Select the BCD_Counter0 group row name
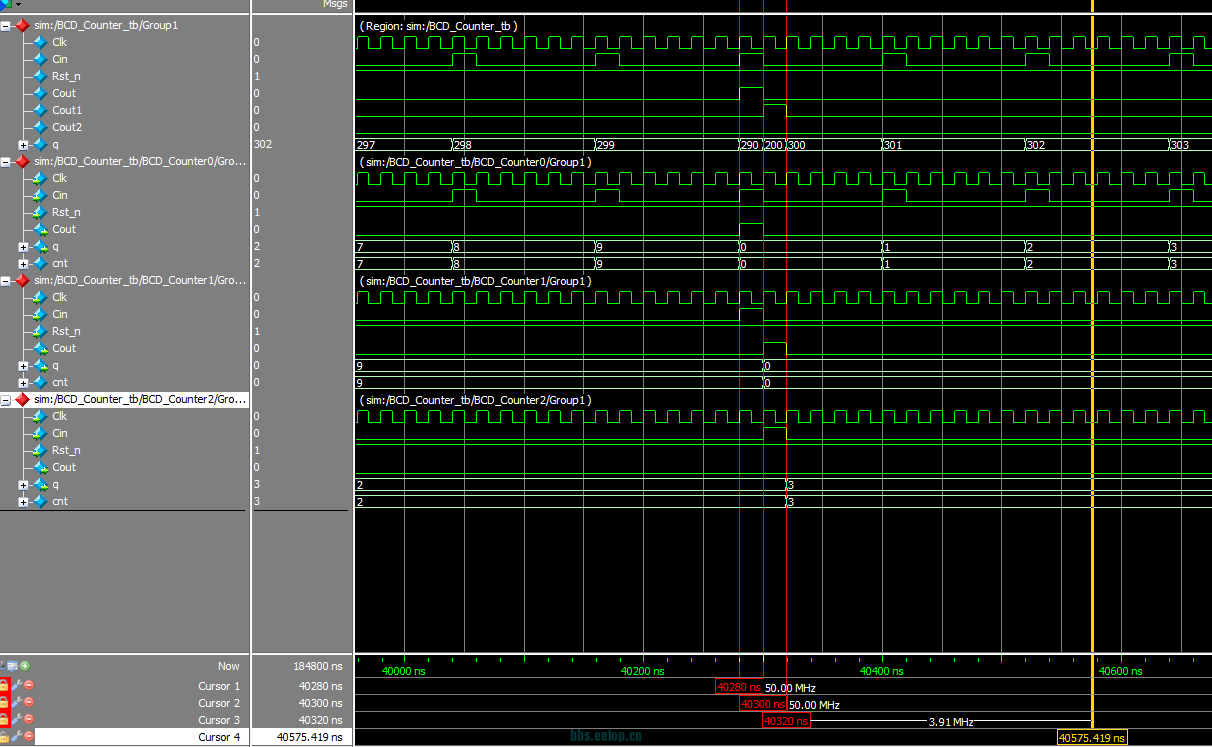The width and height of the screenshot is (1212, 747). pyautogui.click(x=140, y=161)
